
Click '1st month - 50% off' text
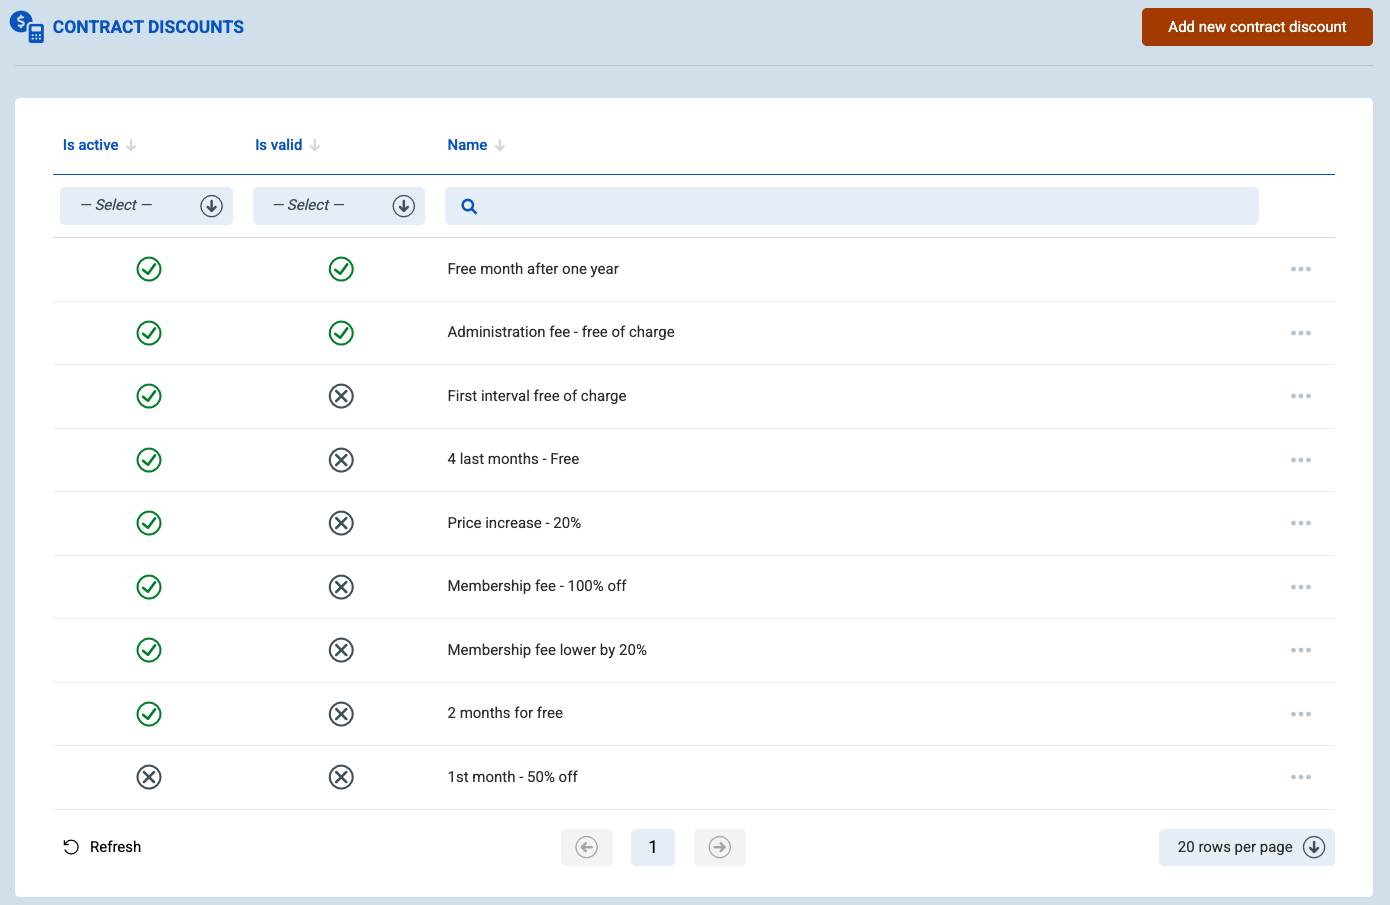pos(512,777)
